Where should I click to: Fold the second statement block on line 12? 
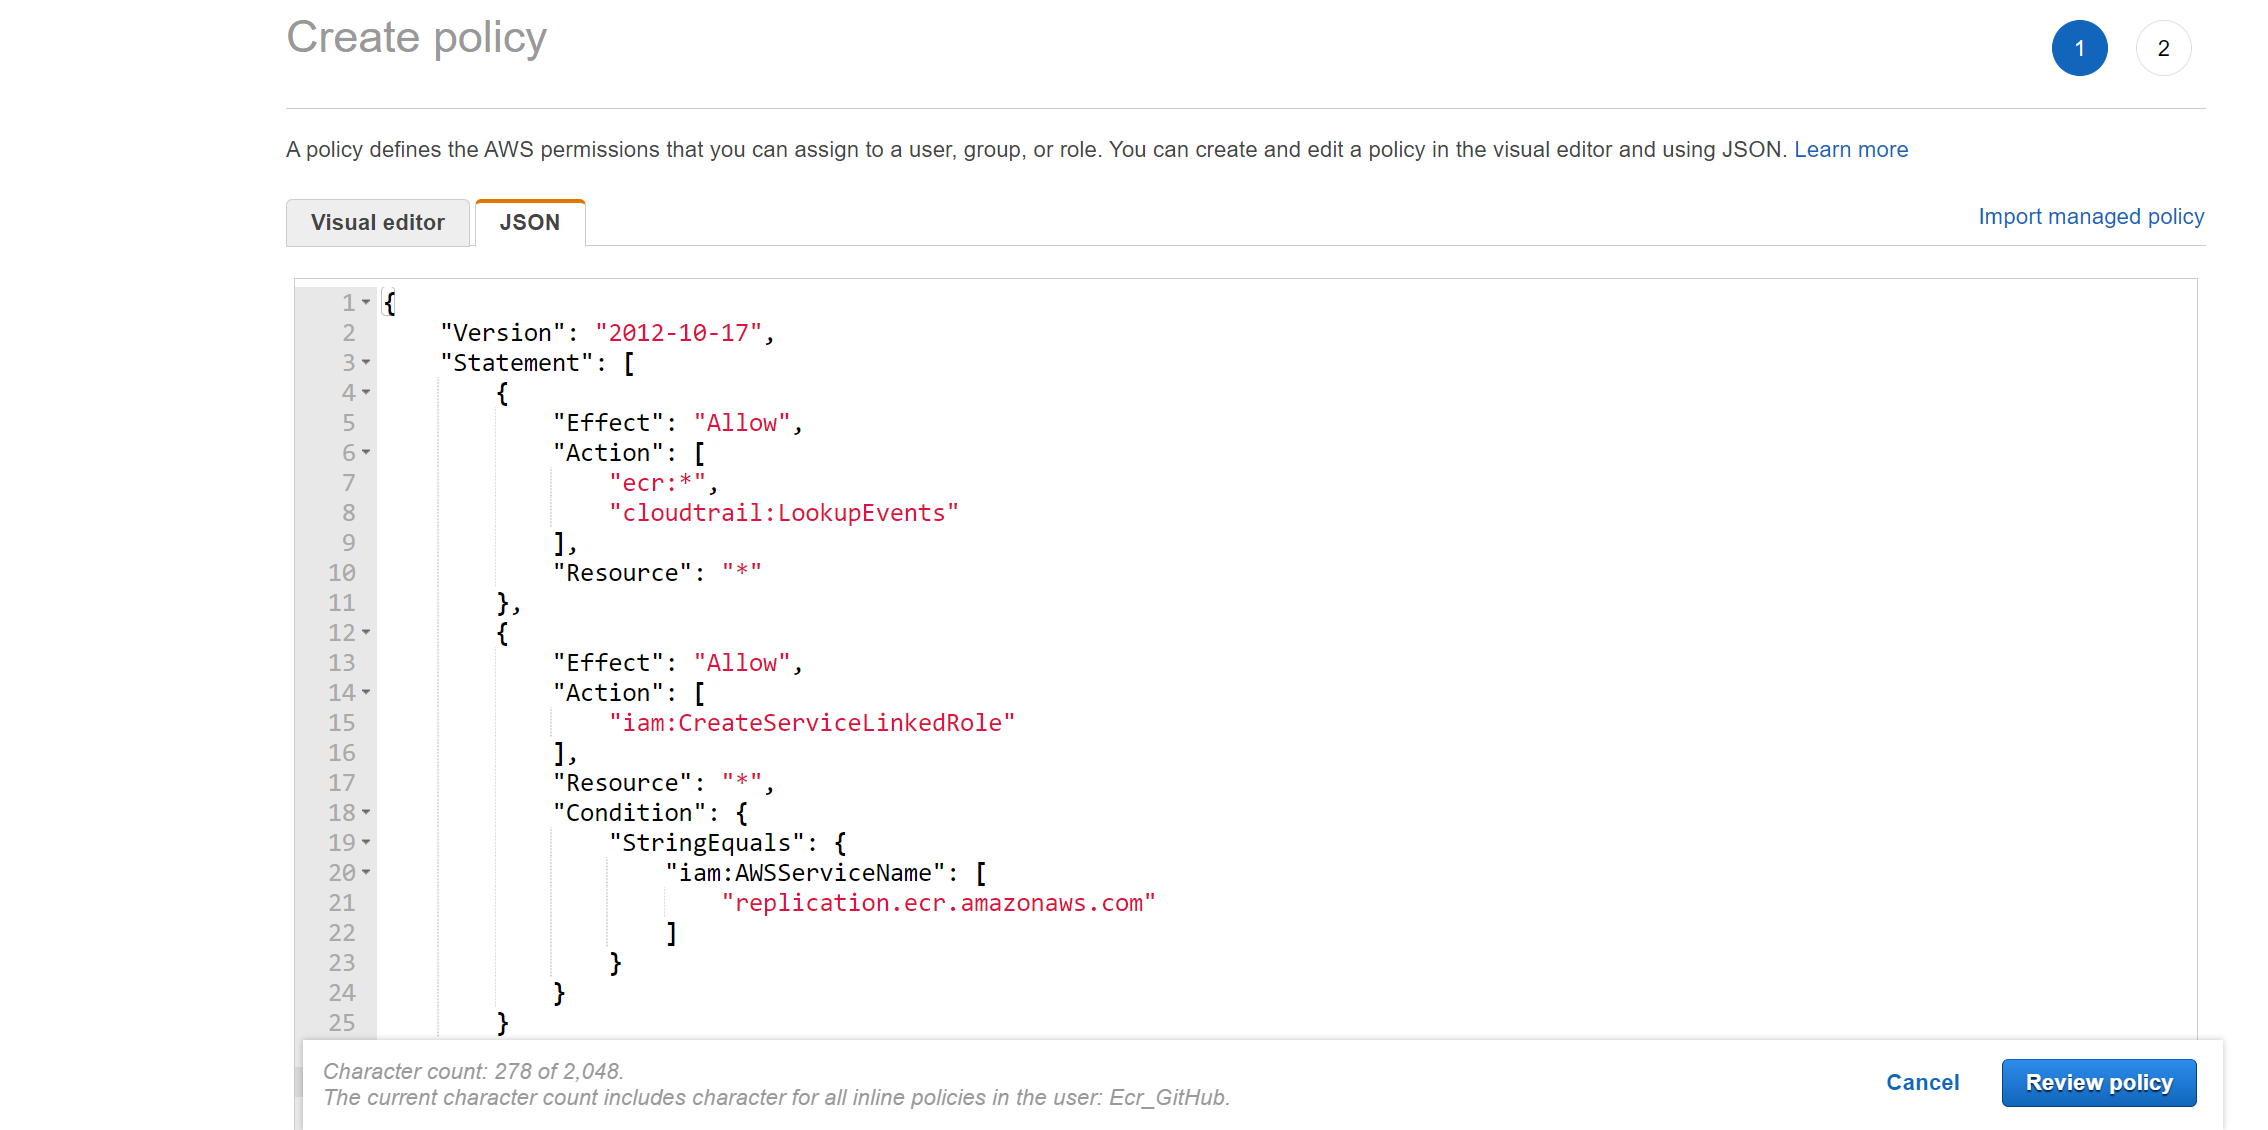(x=366, y=632)
